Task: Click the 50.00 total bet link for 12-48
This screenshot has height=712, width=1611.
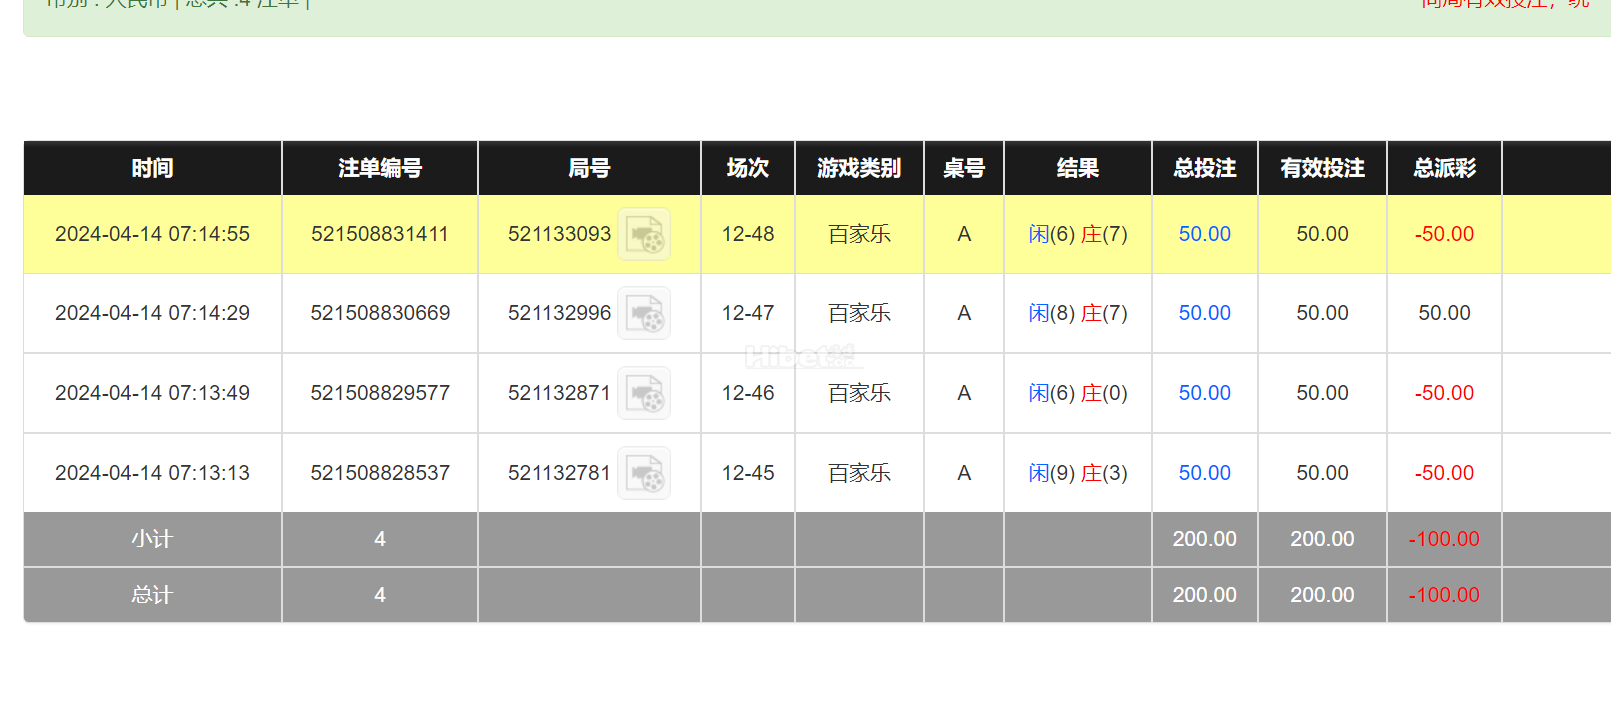Action: 1204,234
